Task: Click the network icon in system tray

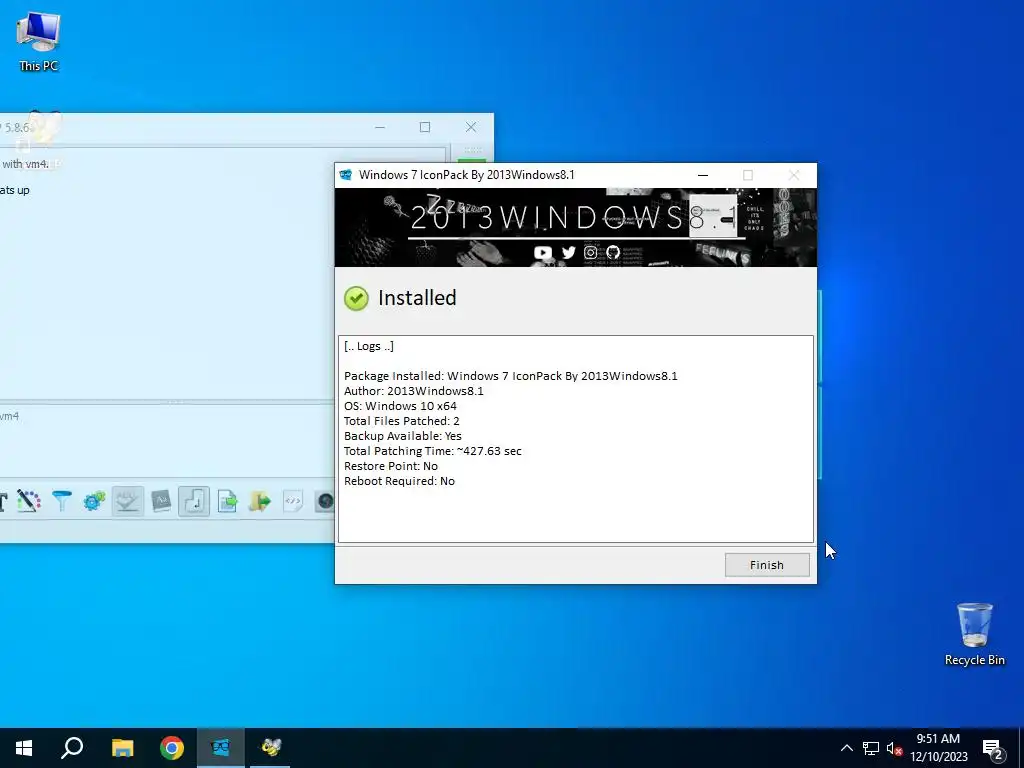Action: click(871, 748)
